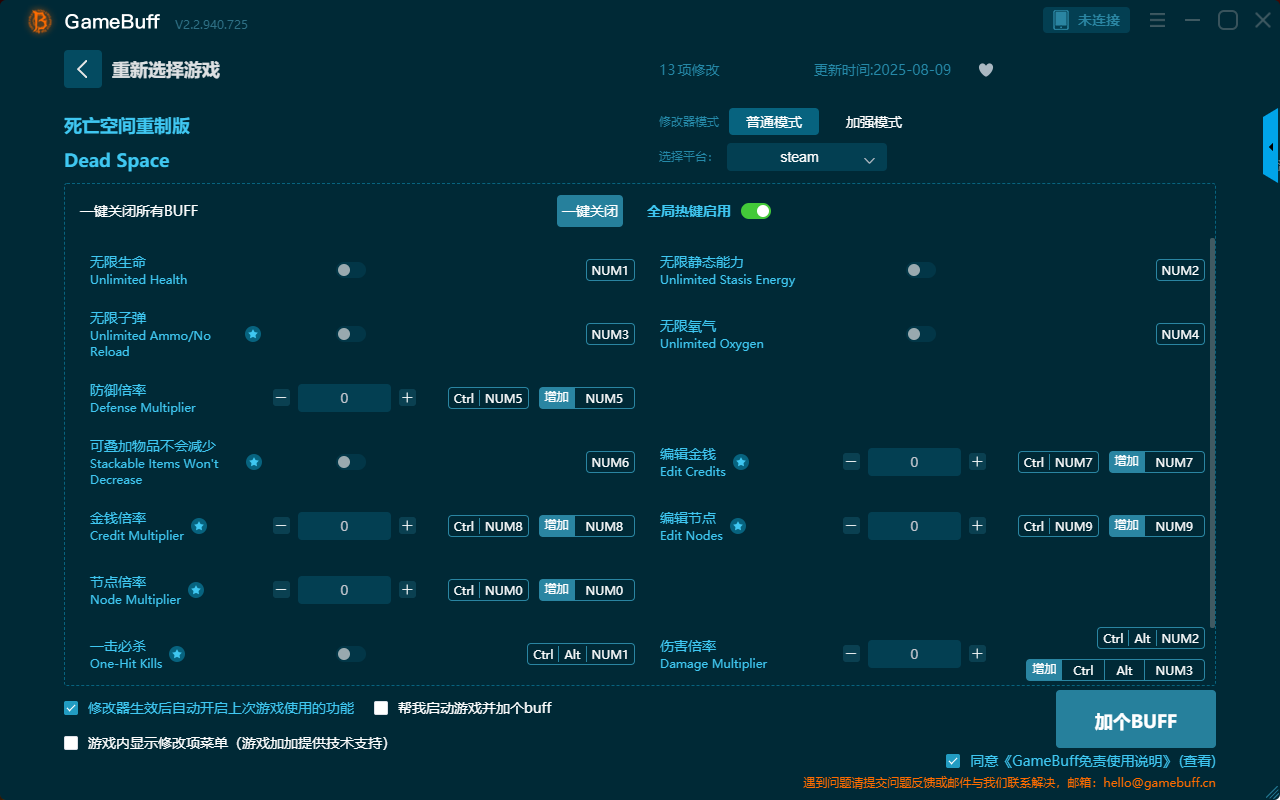Toggle Stackable Items Won't Decrease switch
1280x800 pixels.
click(x=351, y=462)
